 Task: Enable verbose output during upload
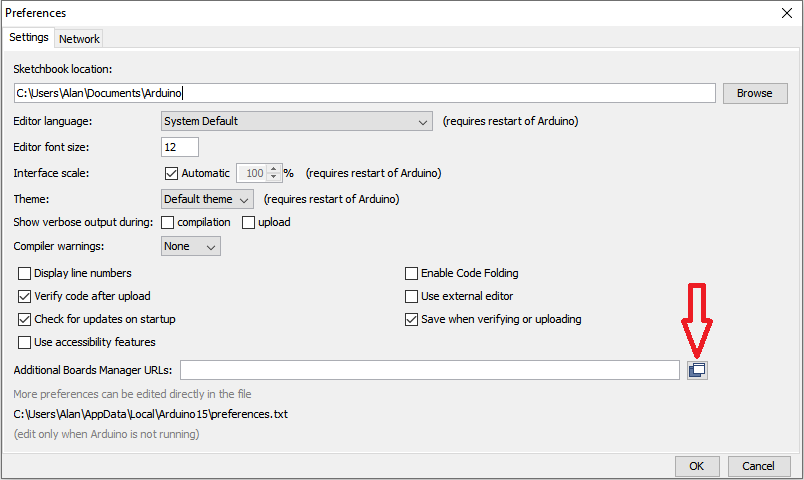tap(248, 223)
